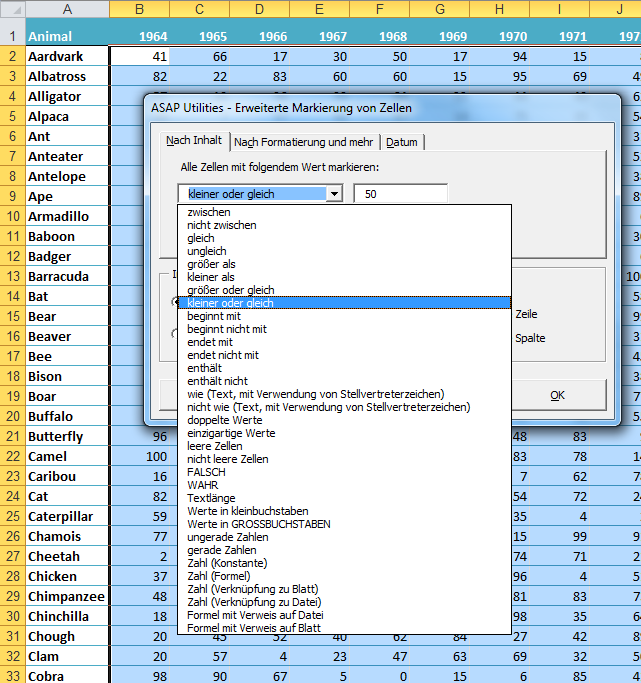Click the 'Clam' cell
The height and width of the screenshot is (683, 641).
coord(67,656)
